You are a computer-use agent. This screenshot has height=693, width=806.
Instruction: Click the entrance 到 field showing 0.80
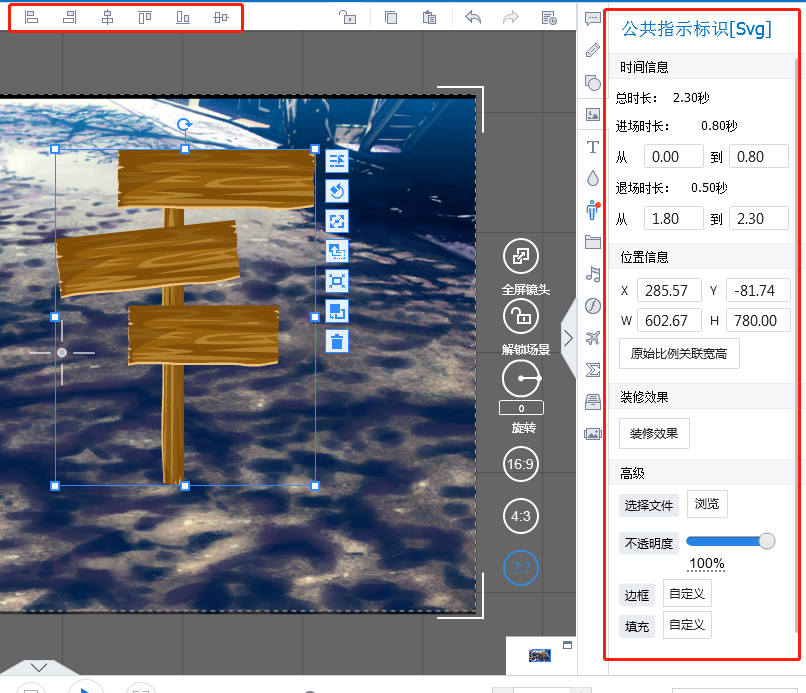(x=759, y=156)
